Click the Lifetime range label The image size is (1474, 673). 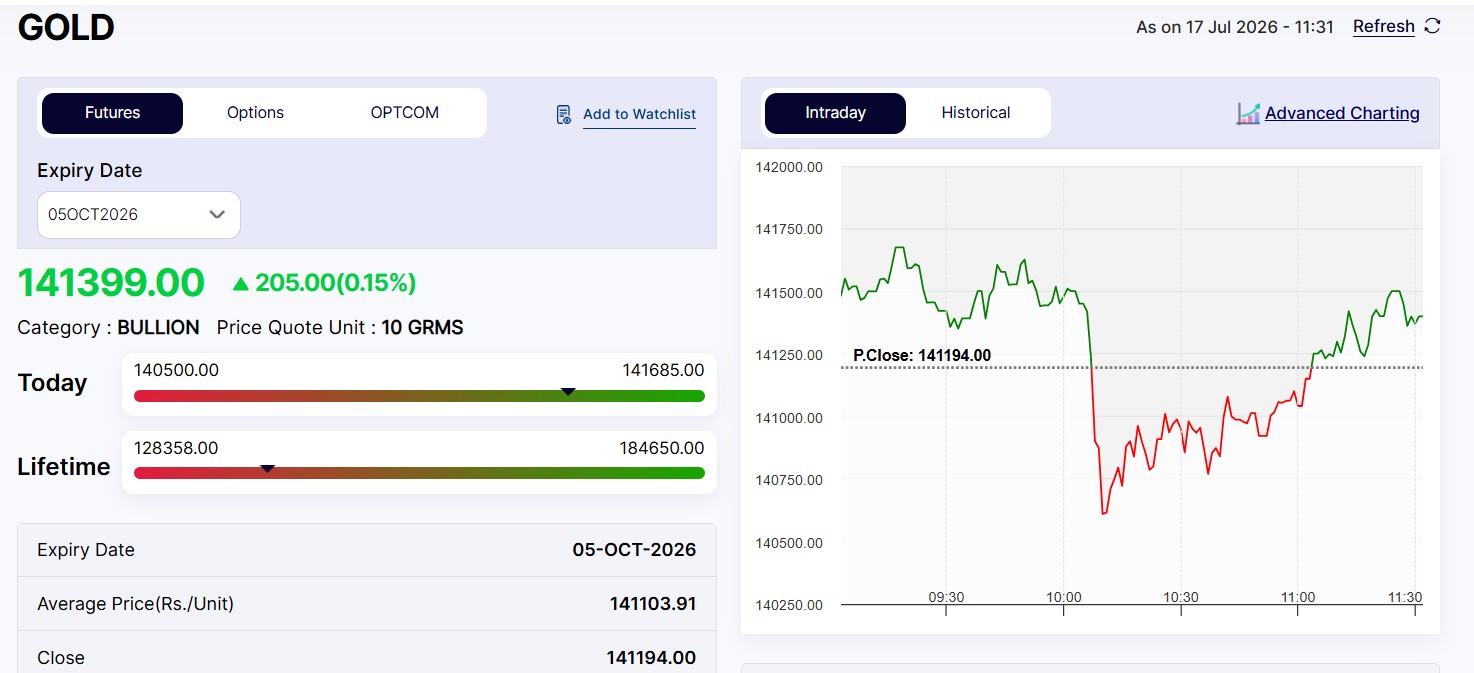64,467
